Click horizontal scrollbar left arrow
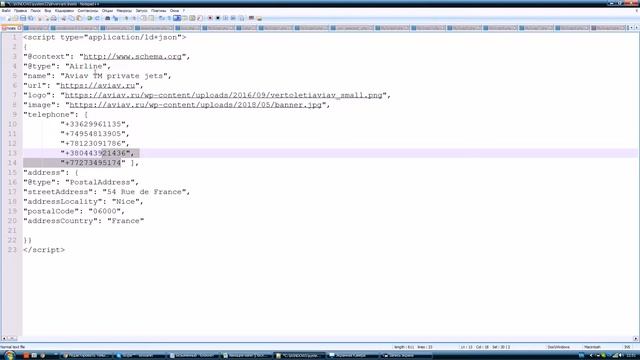This screenshot has height=360, width=640. pyautogui.click(x=4, y=338)
